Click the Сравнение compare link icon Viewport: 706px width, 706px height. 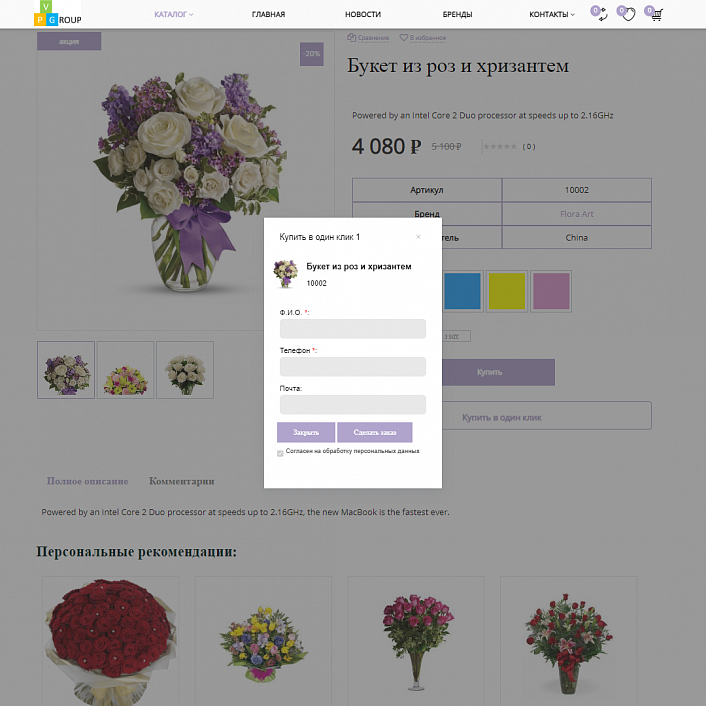pos(351,38)
